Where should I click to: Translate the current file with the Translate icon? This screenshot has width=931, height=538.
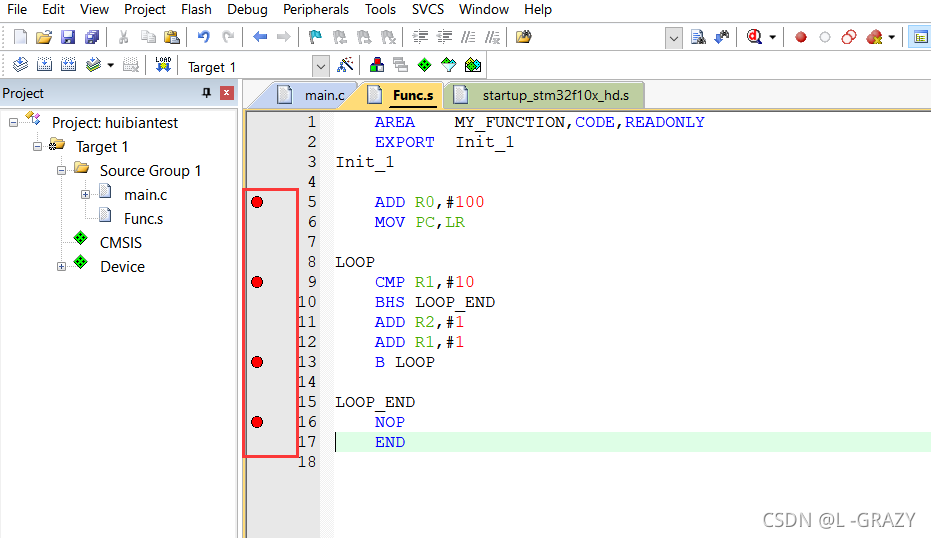pos(20,65)
